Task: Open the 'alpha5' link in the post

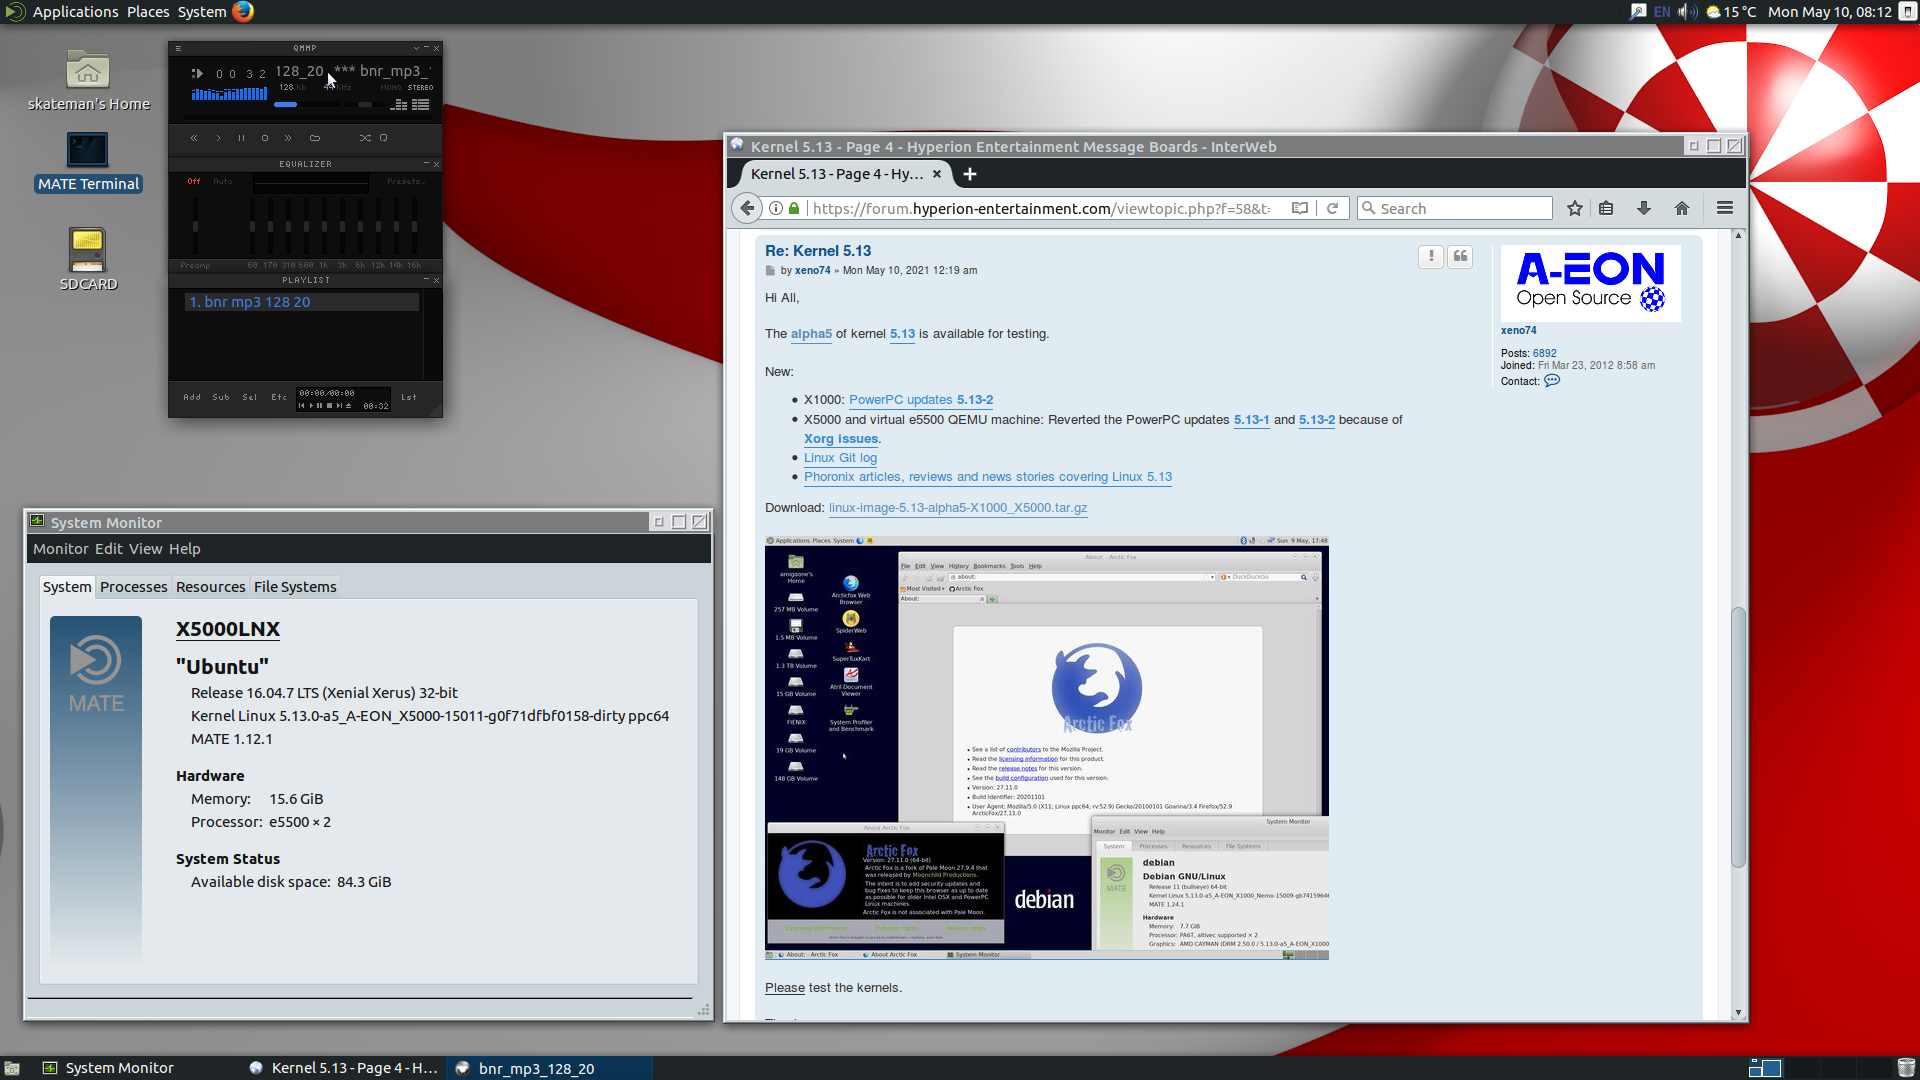Action: click(811, 334)
